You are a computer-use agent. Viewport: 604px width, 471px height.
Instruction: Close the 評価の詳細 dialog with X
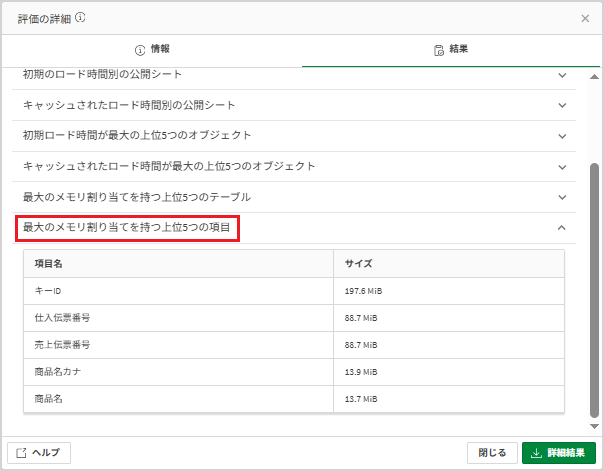585,18
